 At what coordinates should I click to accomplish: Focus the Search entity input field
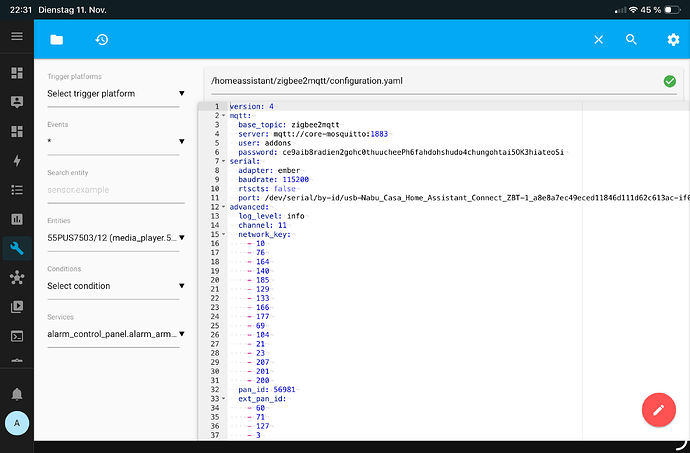116,190
